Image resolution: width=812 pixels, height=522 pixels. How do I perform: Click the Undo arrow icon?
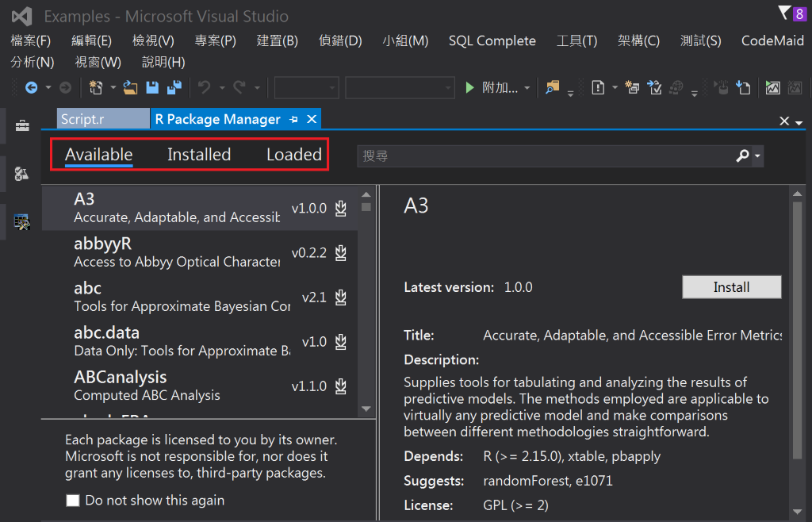205,88
